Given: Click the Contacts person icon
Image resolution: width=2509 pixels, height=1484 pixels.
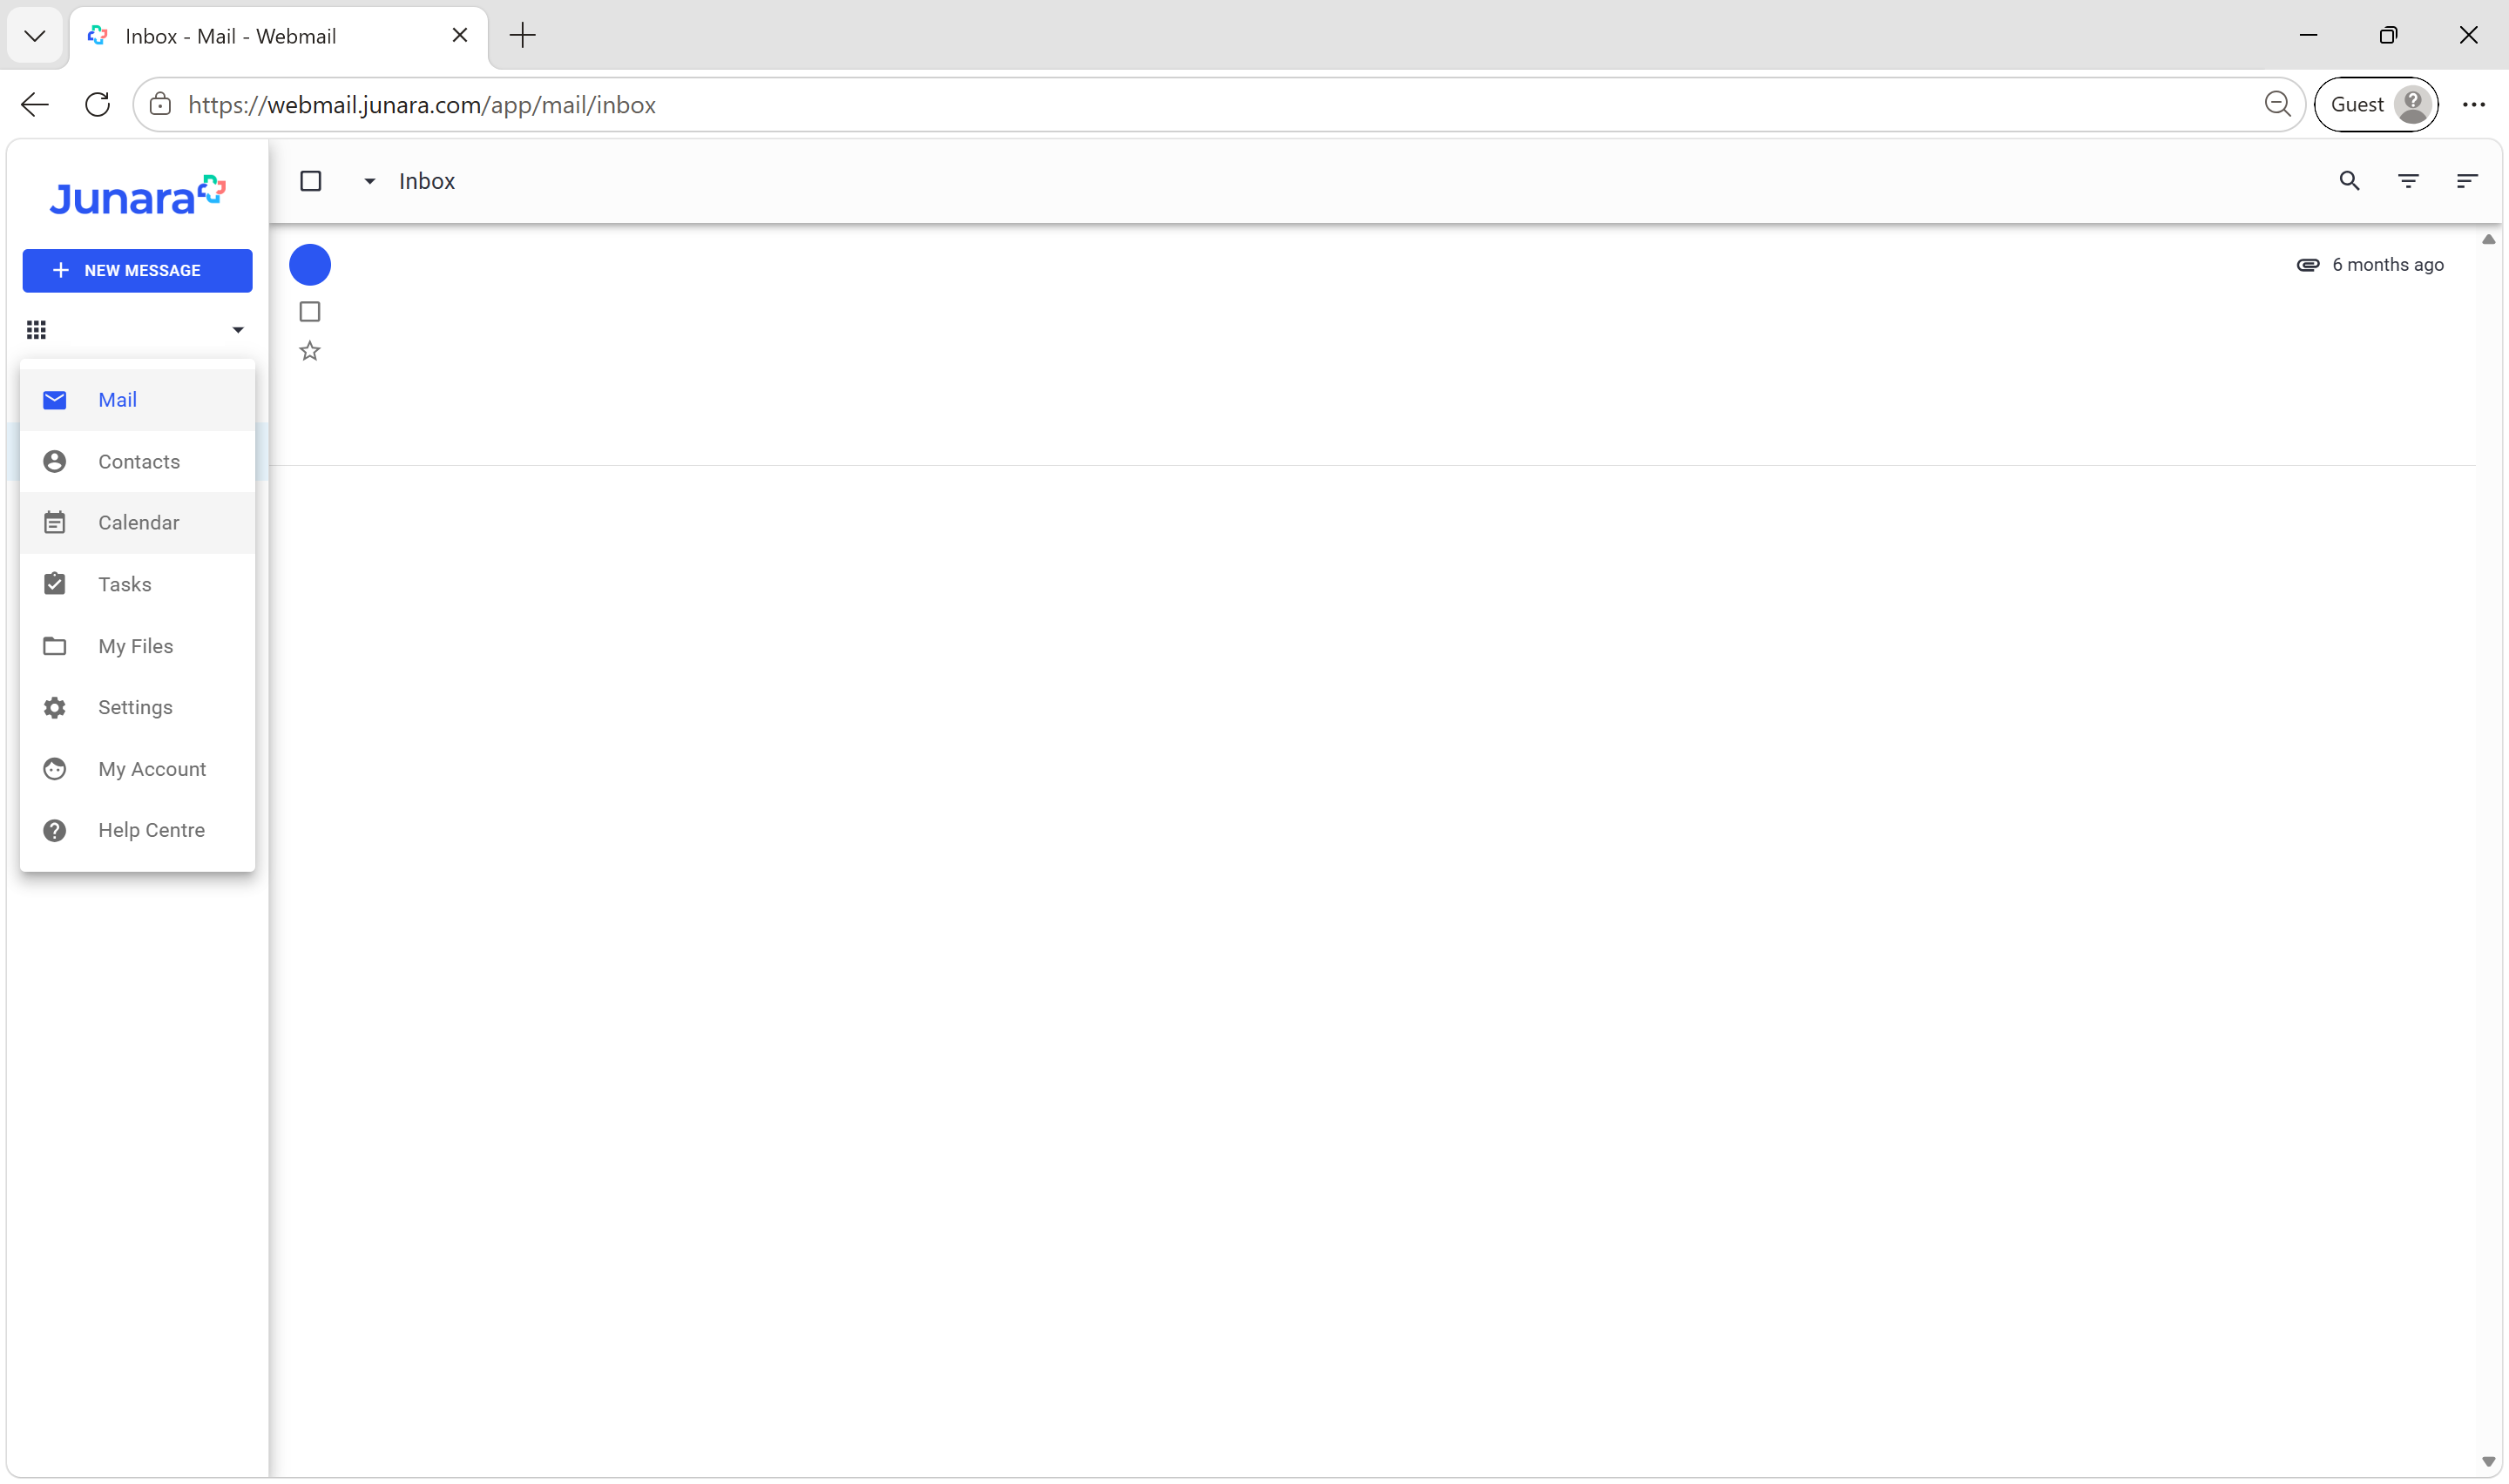Looking at the screenshot, I should click(55, 461).
